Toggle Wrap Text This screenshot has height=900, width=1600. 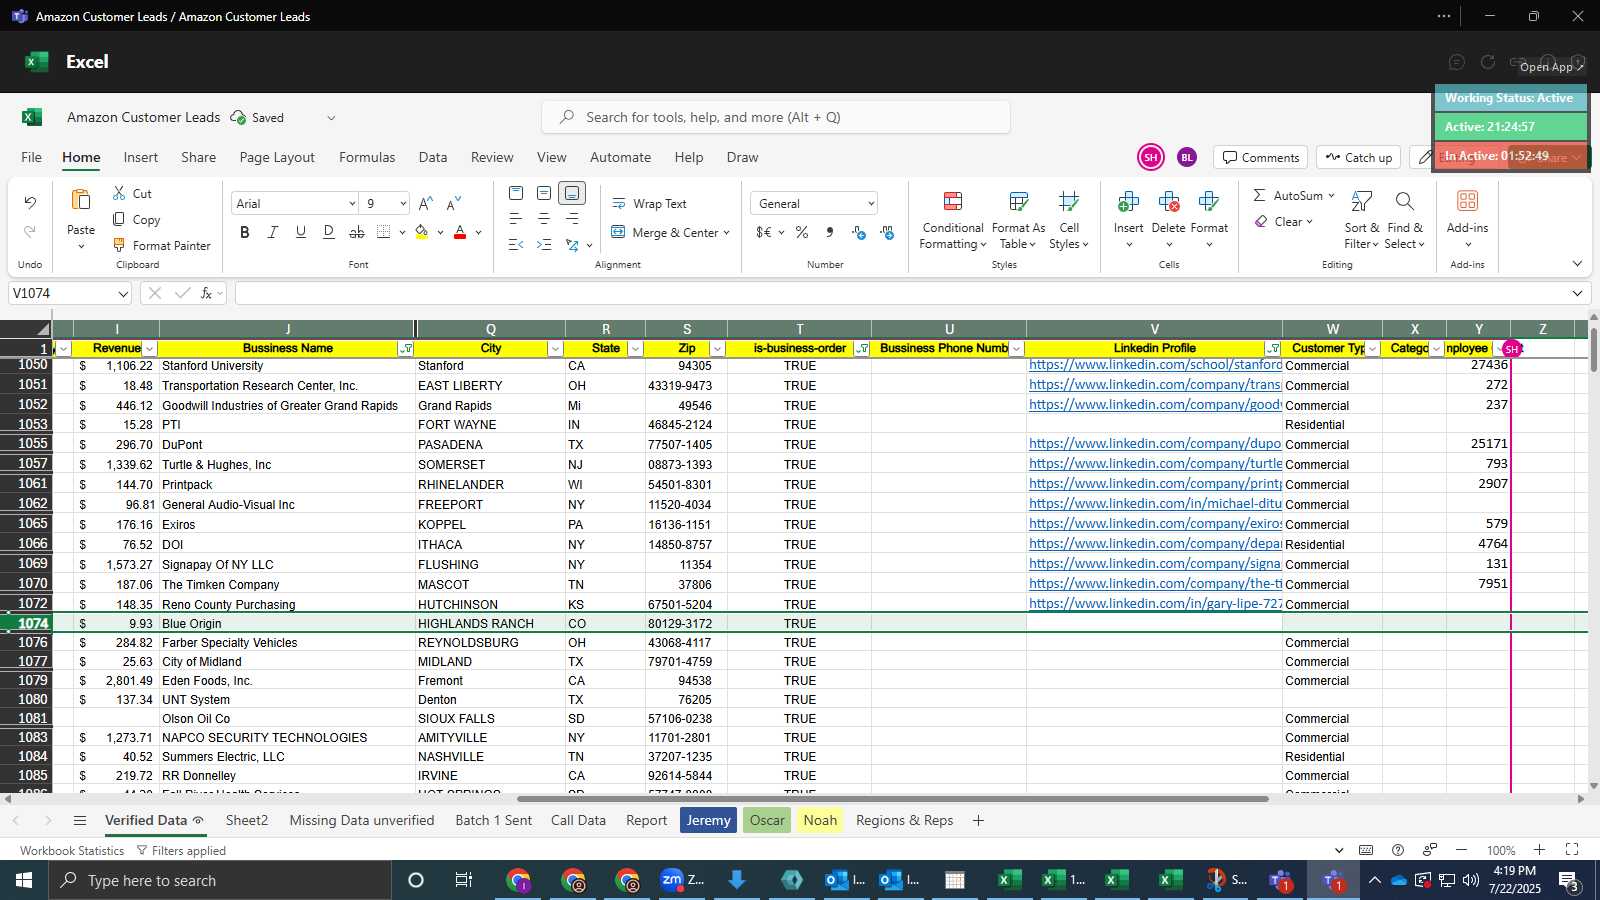pyautogui.click(x=649, y=203)
